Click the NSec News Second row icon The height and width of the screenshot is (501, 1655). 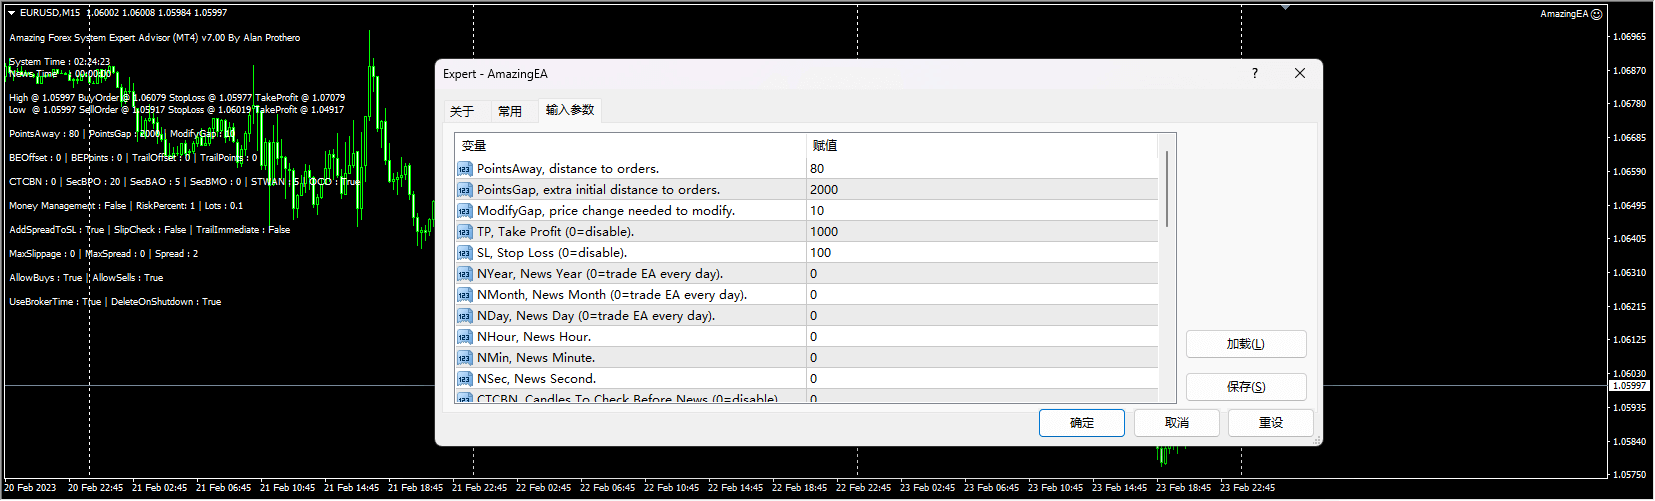[464, 379]
